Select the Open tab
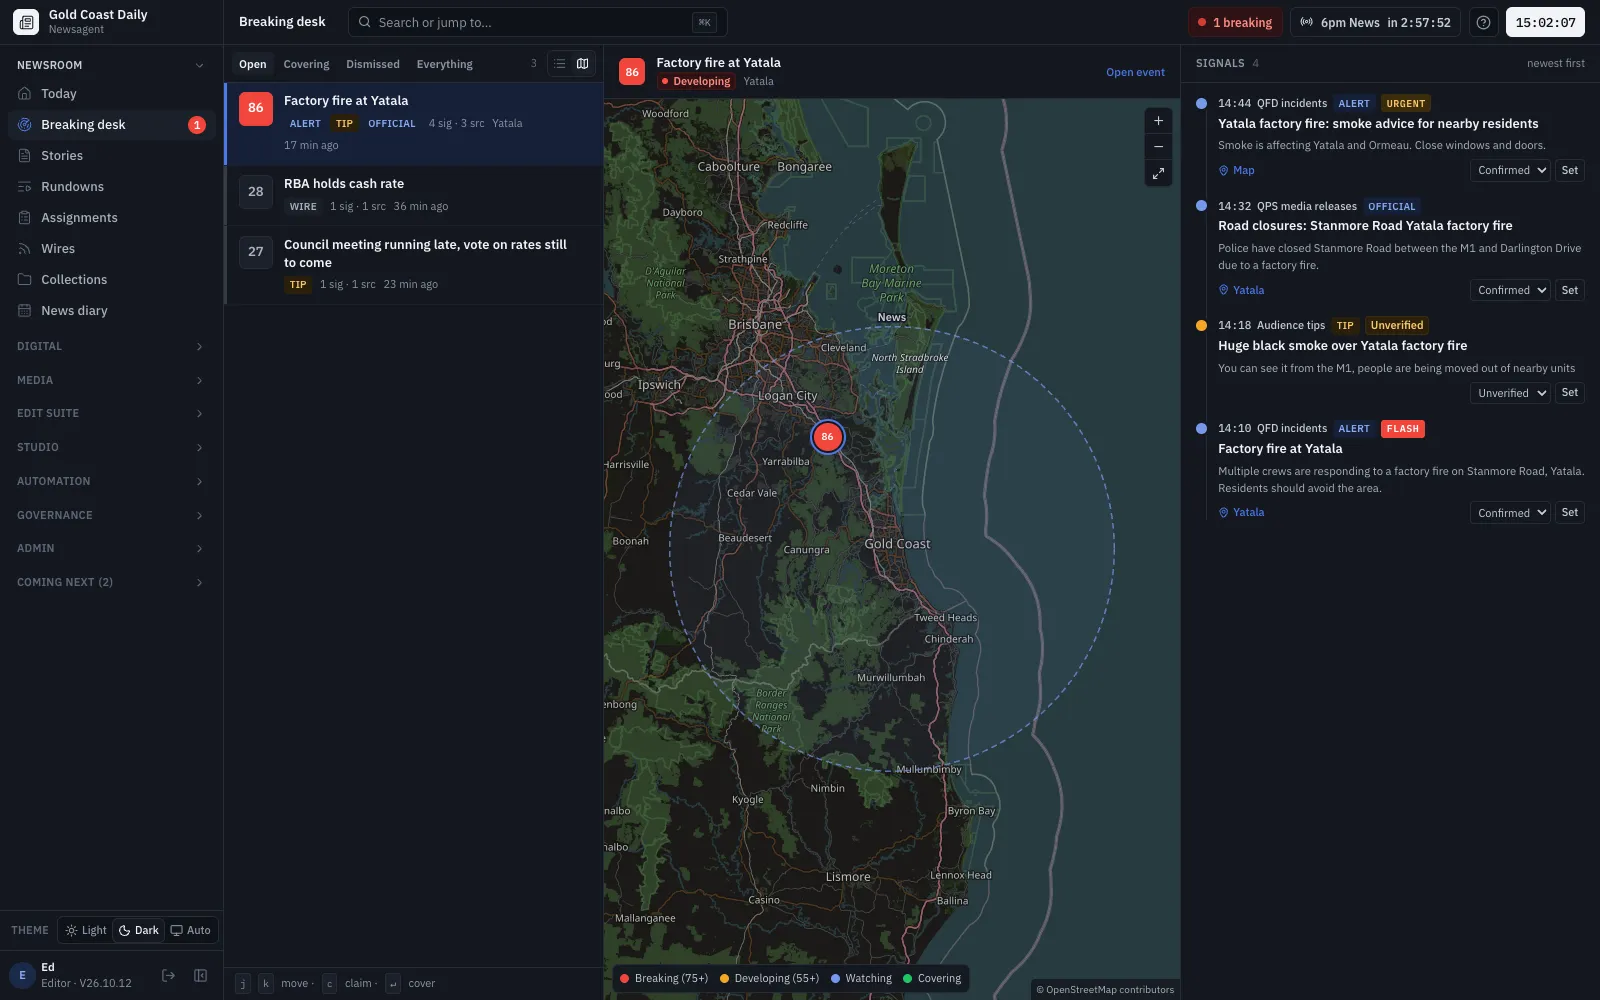Viewport: 1600px width, 1000px height. point(253,64)
